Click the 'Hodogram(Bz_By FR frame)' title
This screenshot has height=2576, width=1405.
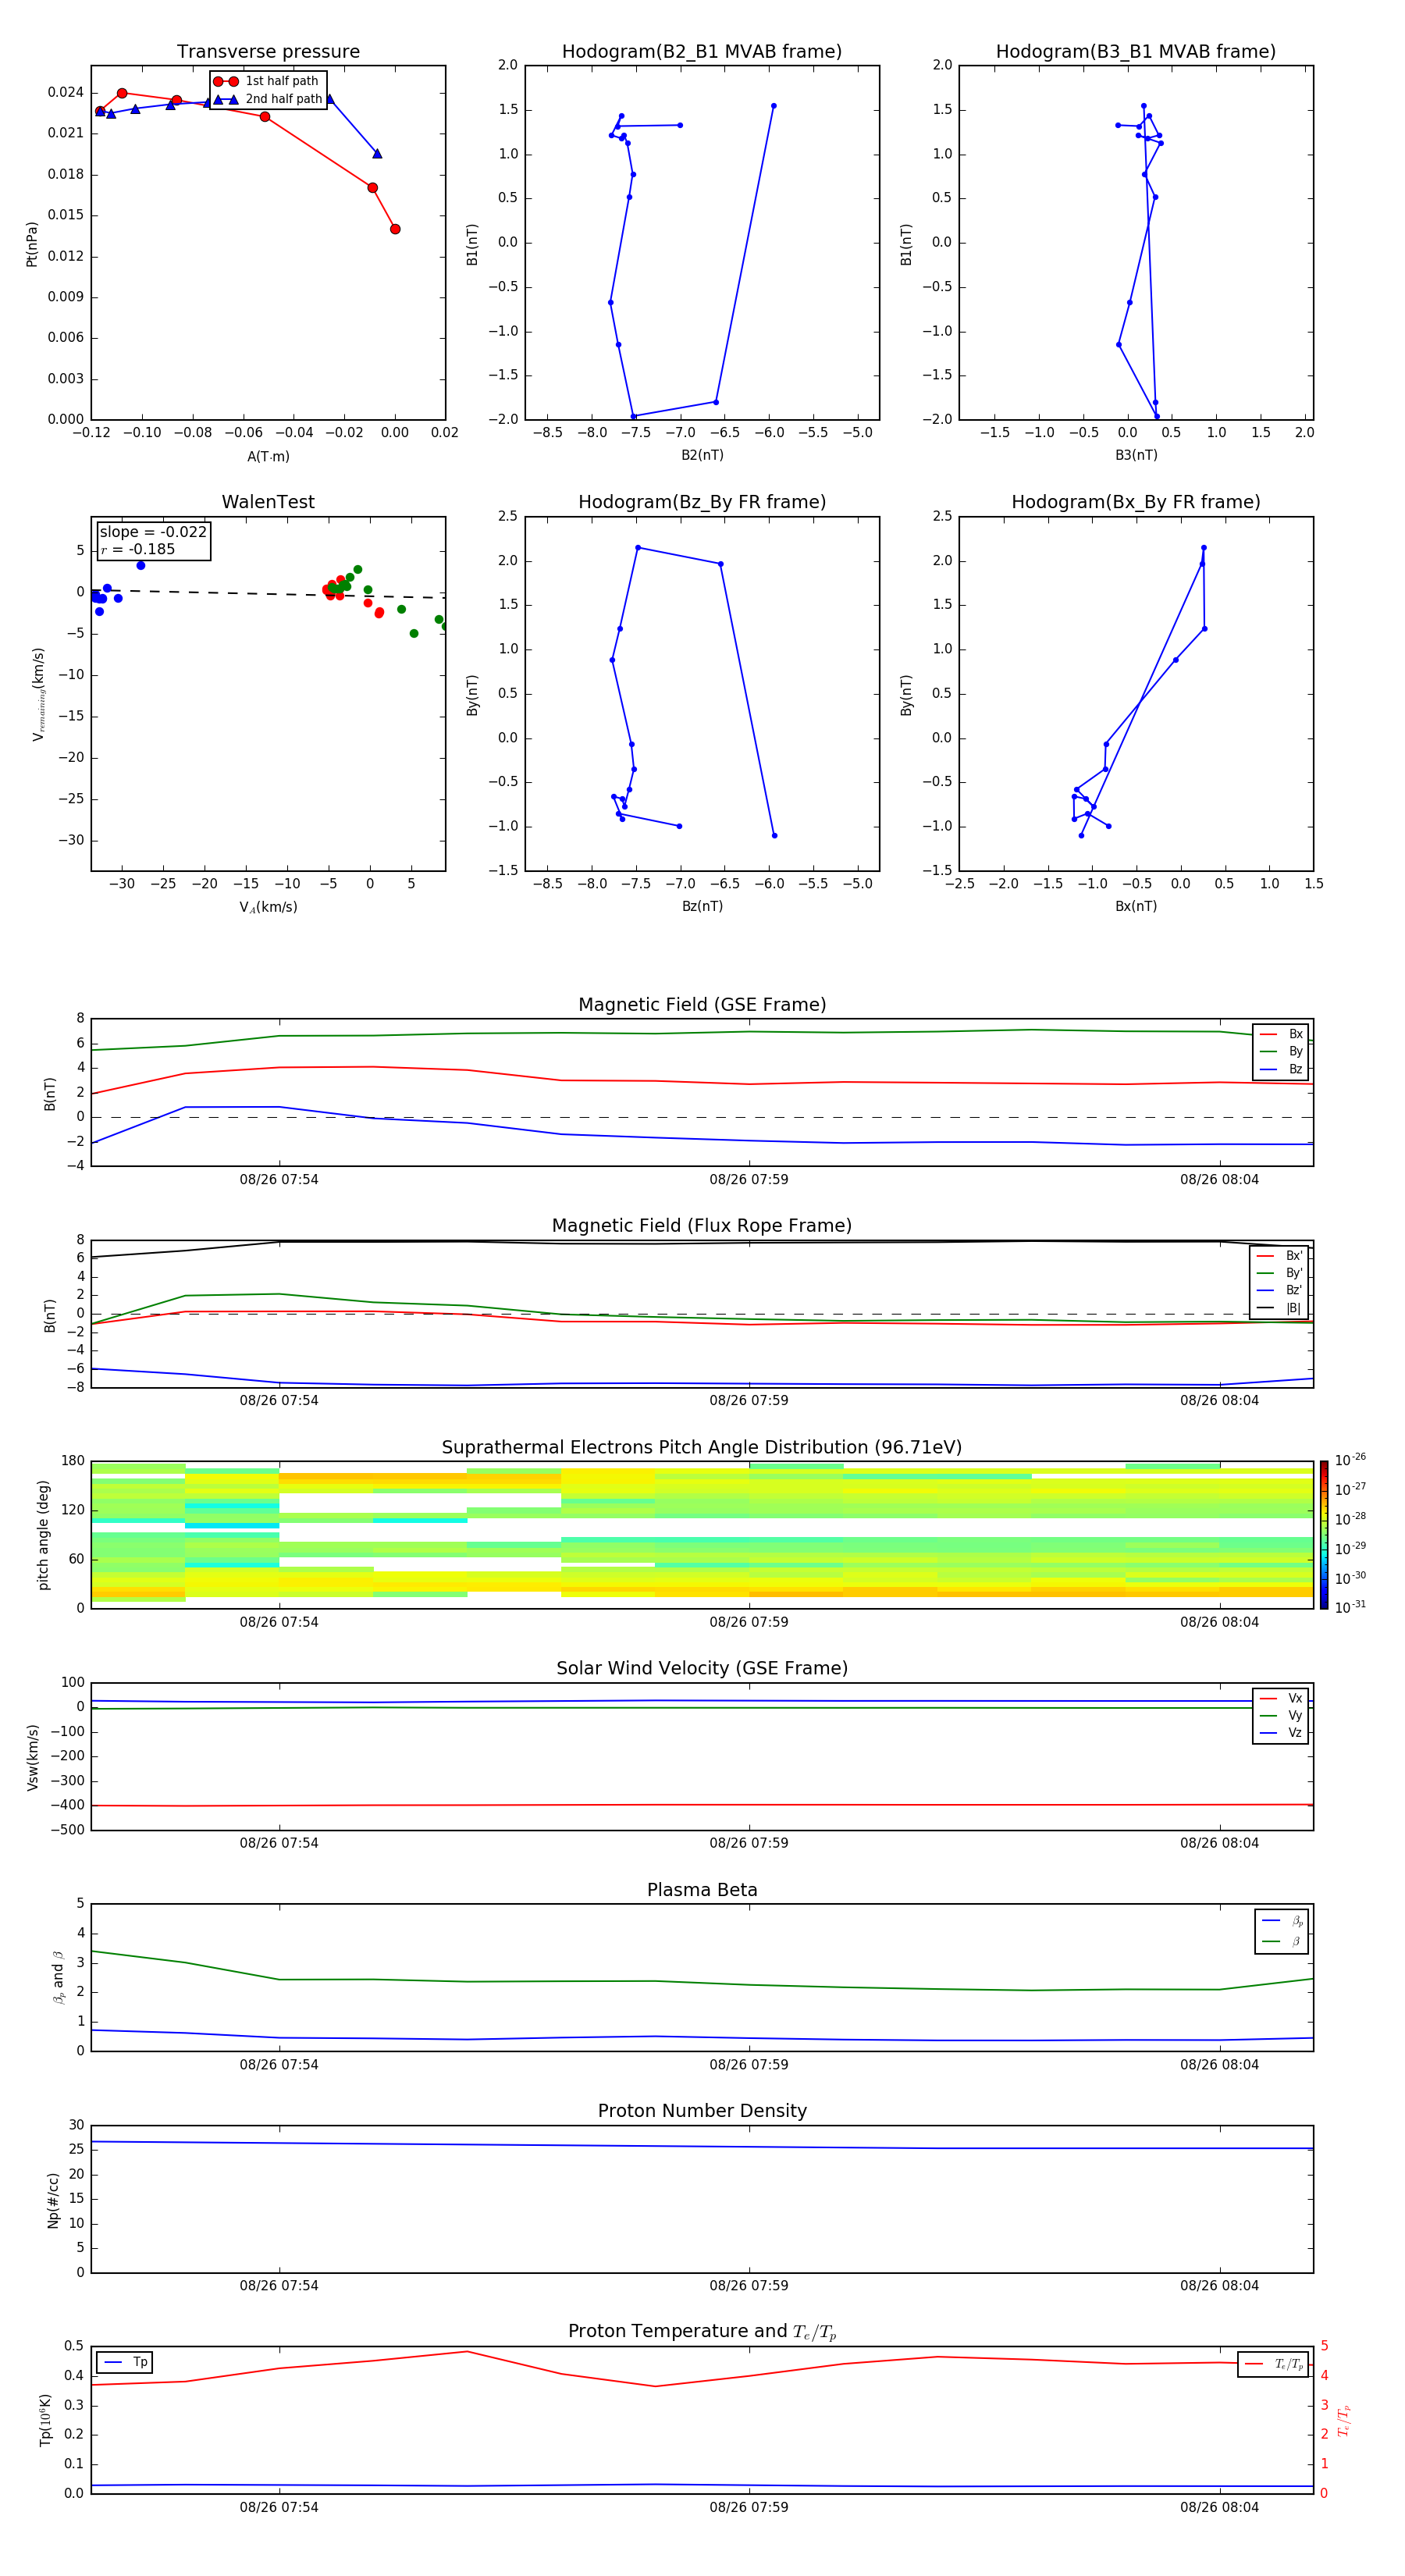[702, 502]
